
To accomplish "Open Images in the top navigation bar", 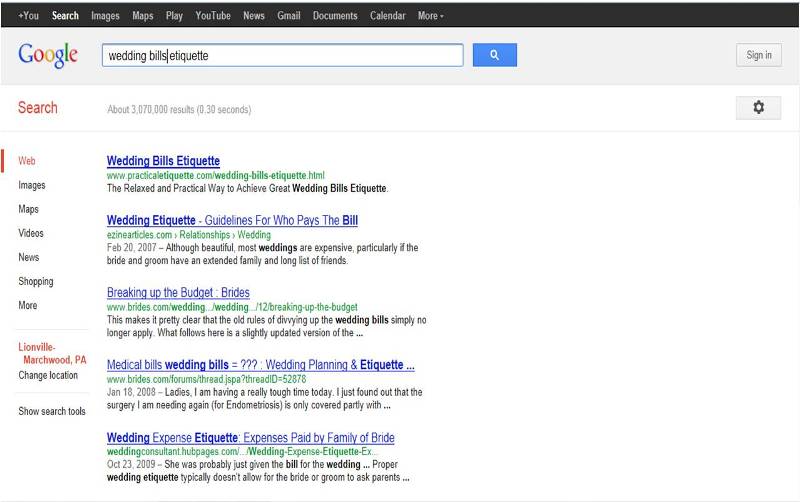I will pos(105,16).
